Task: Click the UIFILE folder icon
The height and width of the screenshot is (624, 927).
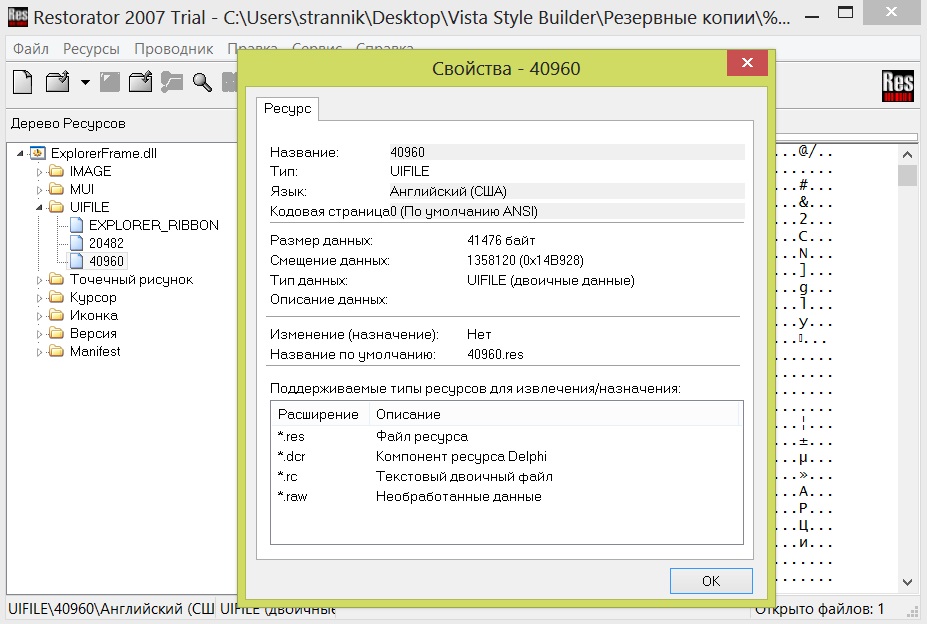Action: click(x=56, y=207)
